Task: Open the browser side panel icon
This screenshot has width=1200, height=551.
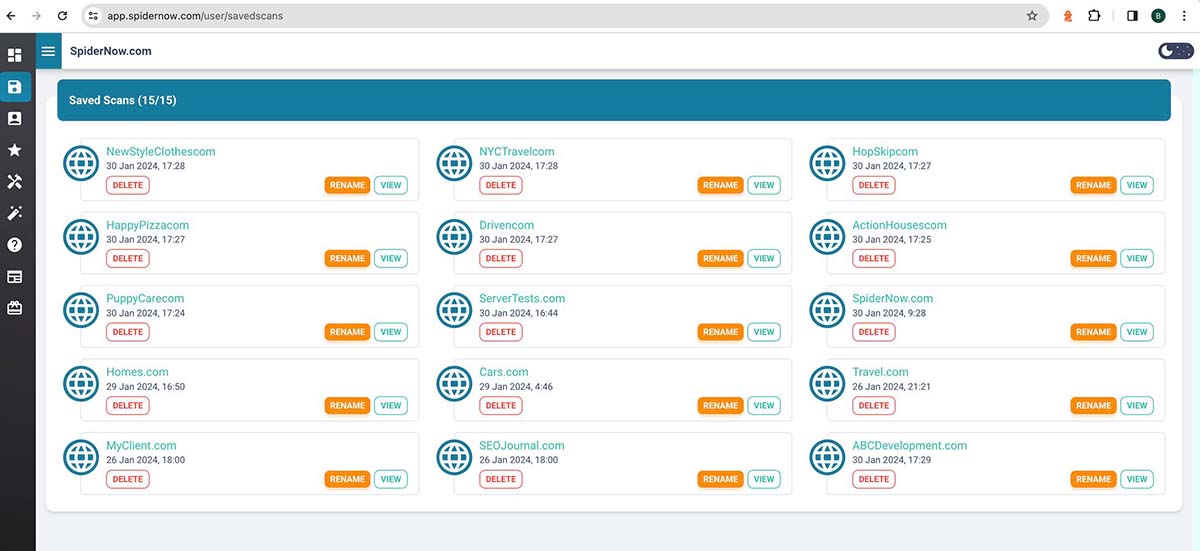Action: 1132,16
